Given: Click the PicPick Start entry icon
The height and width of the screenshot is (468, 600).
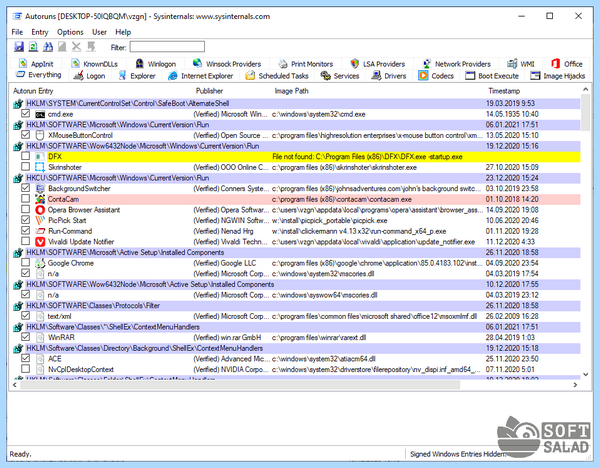Looking at the screenshot, I should pos(40,220).
